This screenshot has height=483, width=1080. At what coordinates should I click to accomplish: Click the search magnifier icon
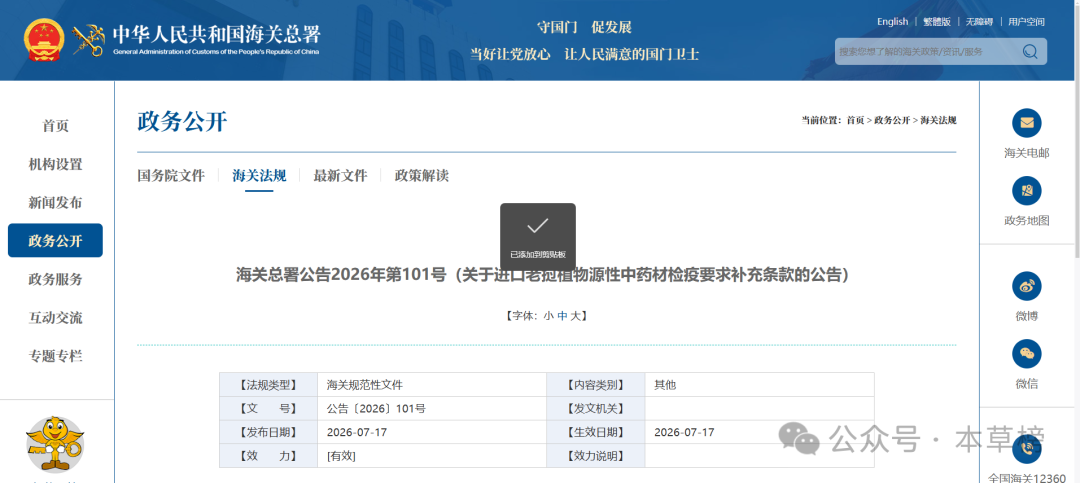click(1030, 52)
